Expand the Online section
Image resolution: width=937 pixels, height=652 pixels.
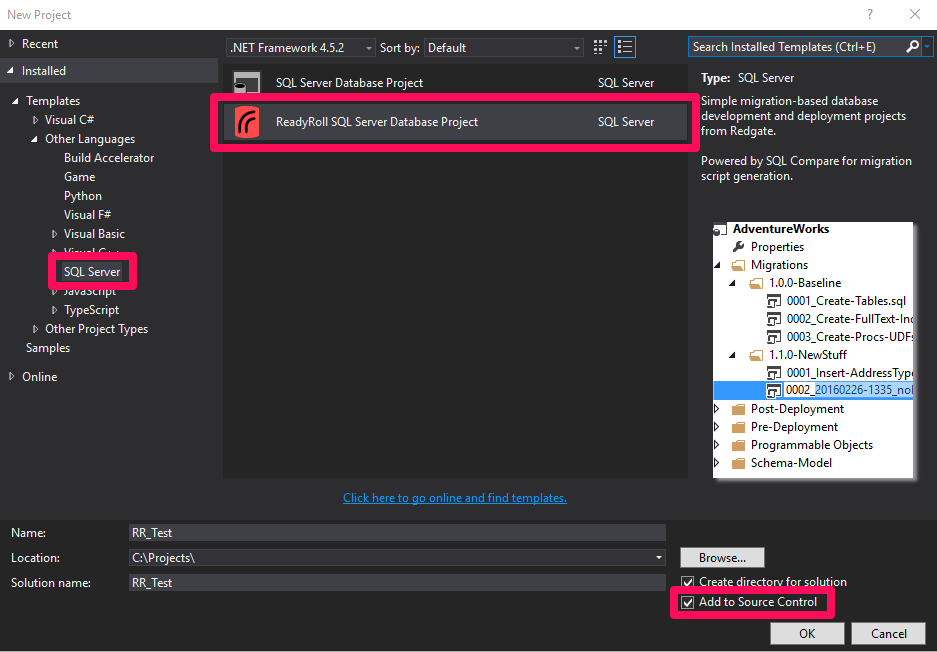[11, 376]
